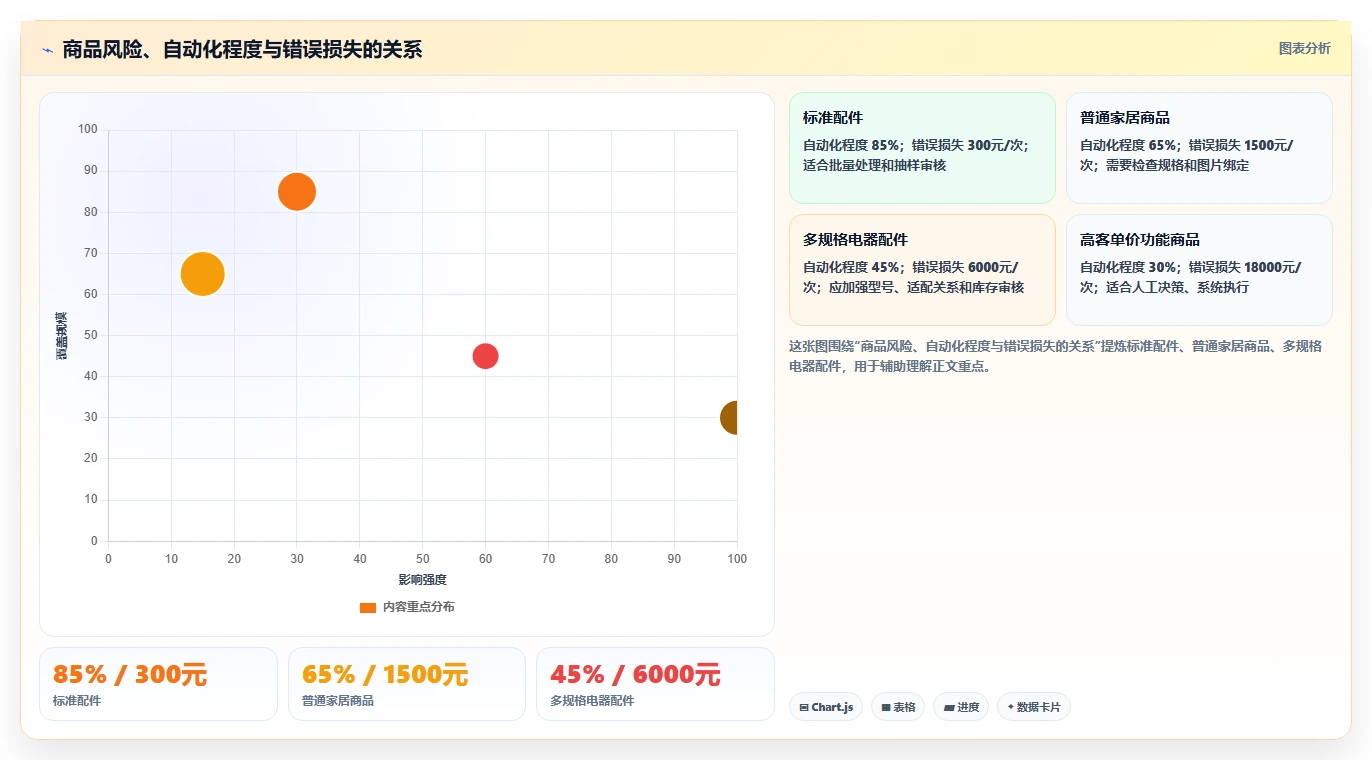Viewport: 1372px width, 760px height.
Task: Click the chart summary paragraph starting 这张图围绕
Action: pyautogui.click(x=1055, y=356)
